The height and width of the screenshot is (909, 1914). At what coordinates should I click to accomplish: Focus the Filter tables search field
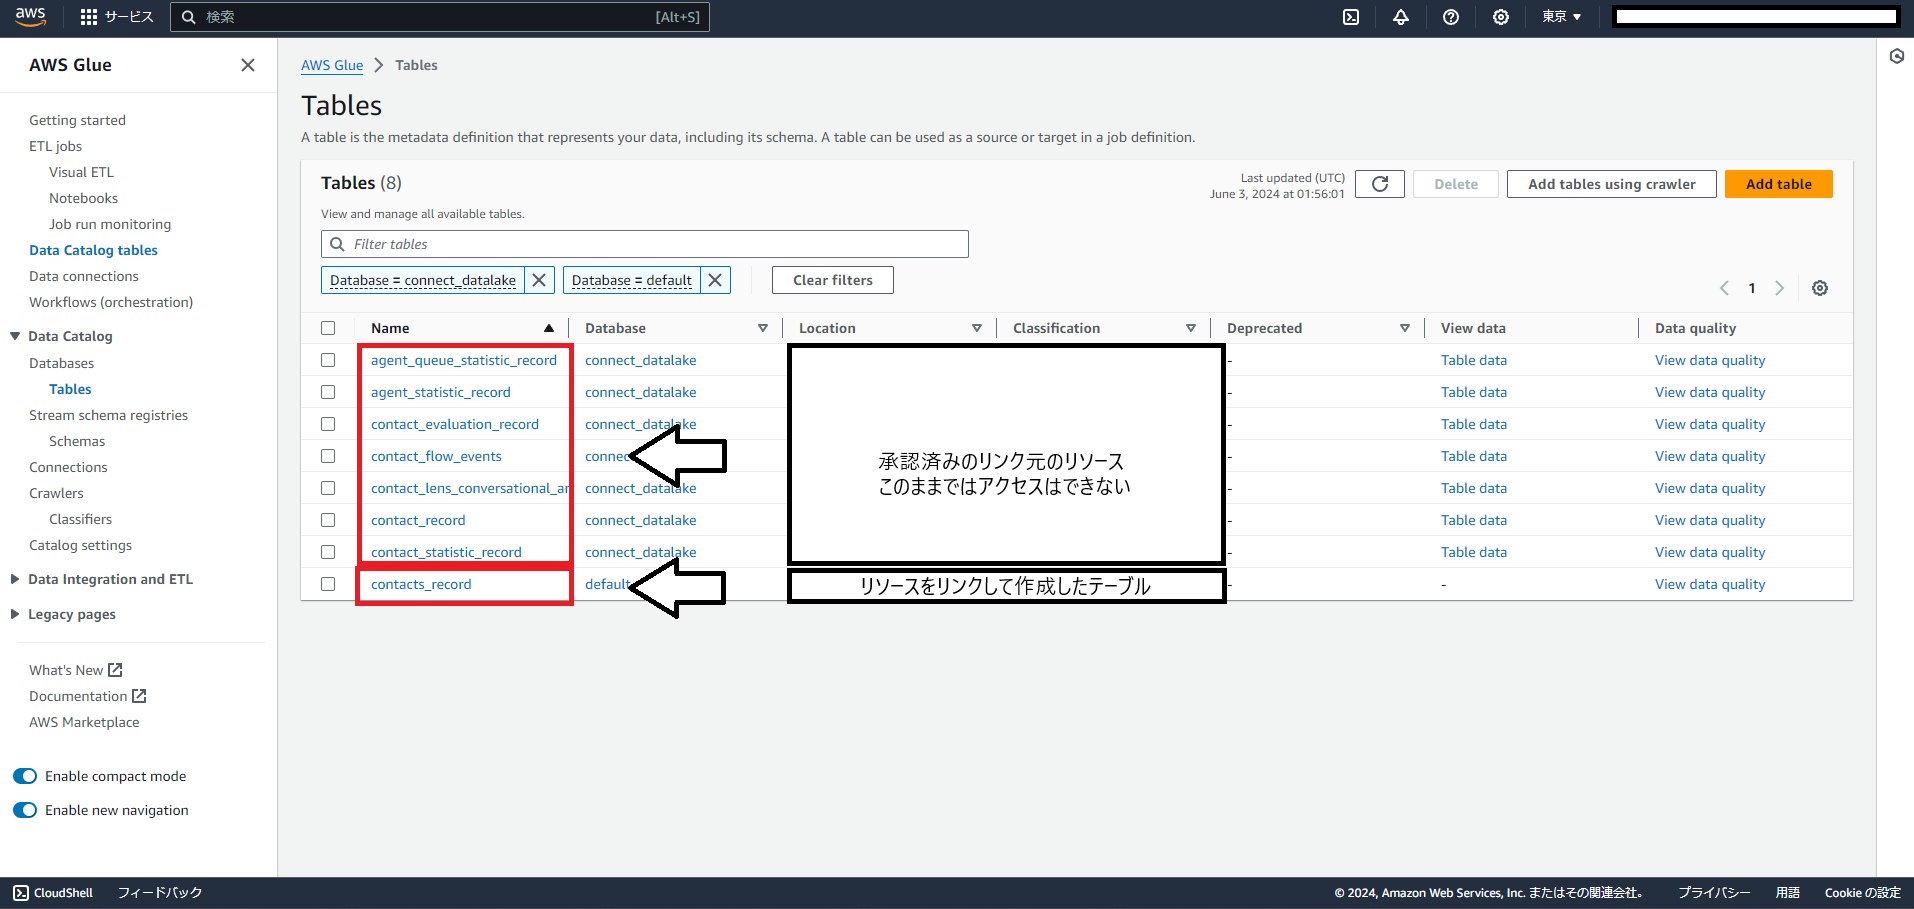point(645,244)
